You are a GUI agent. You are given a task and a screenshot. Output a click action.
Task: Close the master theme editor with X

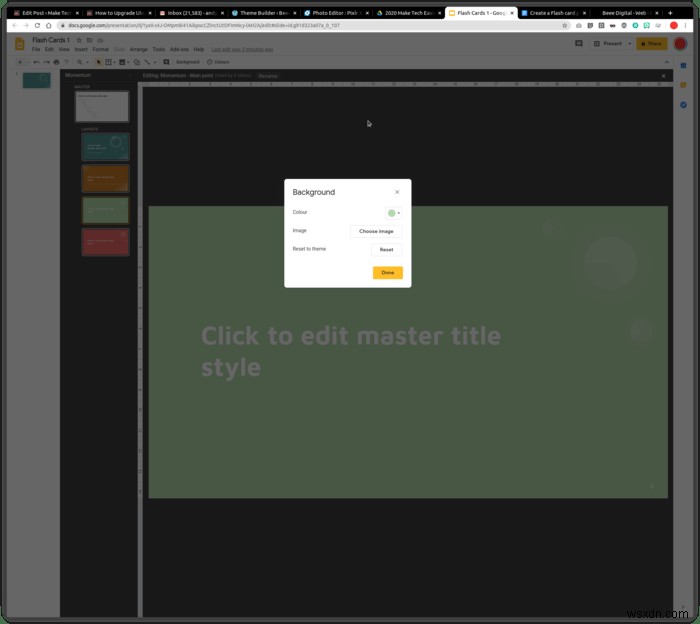pyautogui.click(x=663, y=76)
